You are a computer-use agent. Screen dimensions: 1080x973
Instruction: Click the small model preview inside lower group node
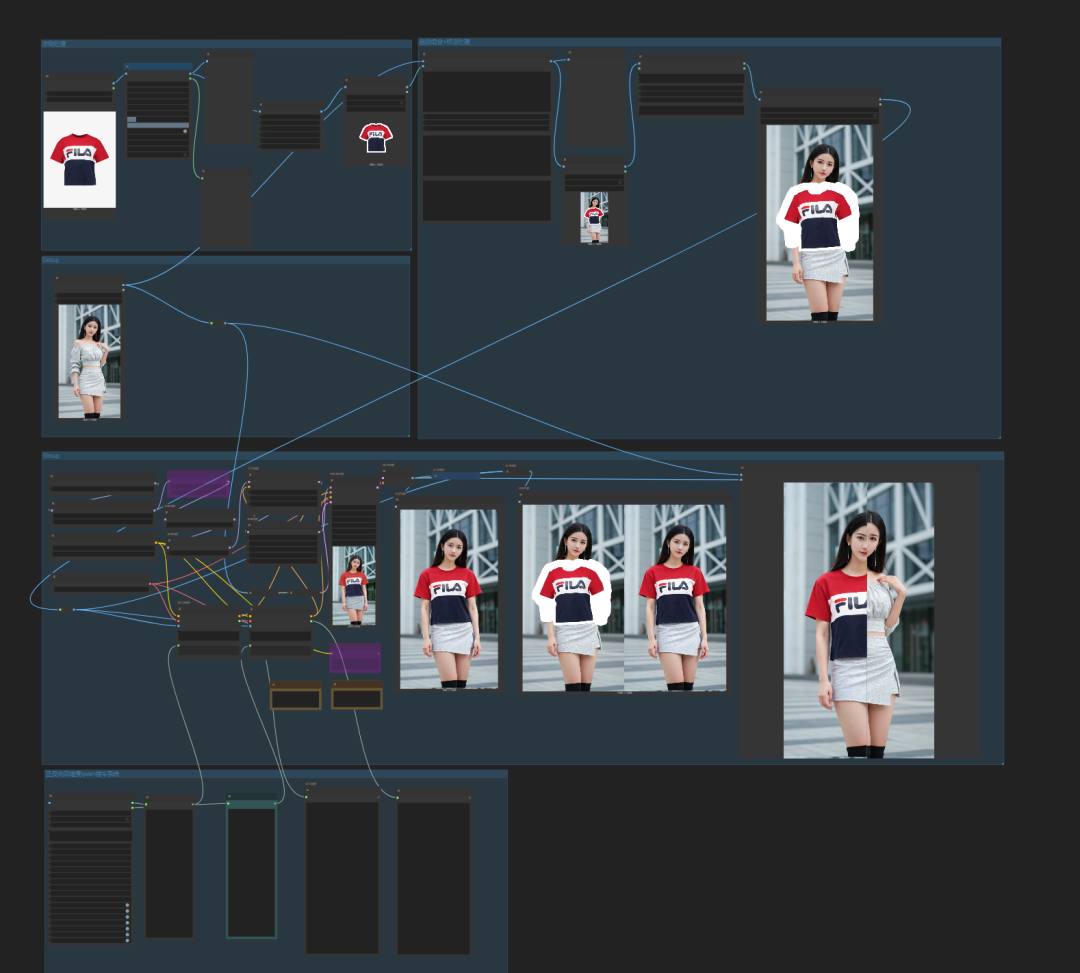(x=354, y=585)
